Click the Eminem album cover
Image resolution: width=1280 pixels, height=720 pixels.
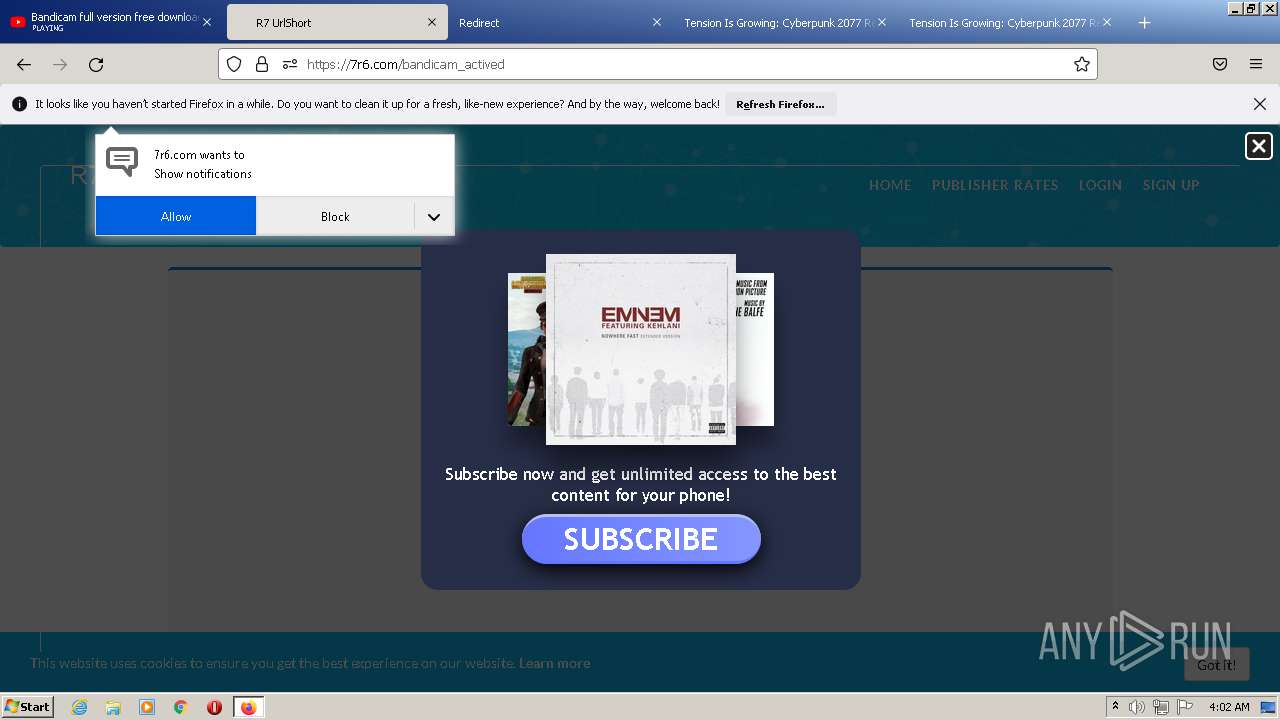(641, 349)
